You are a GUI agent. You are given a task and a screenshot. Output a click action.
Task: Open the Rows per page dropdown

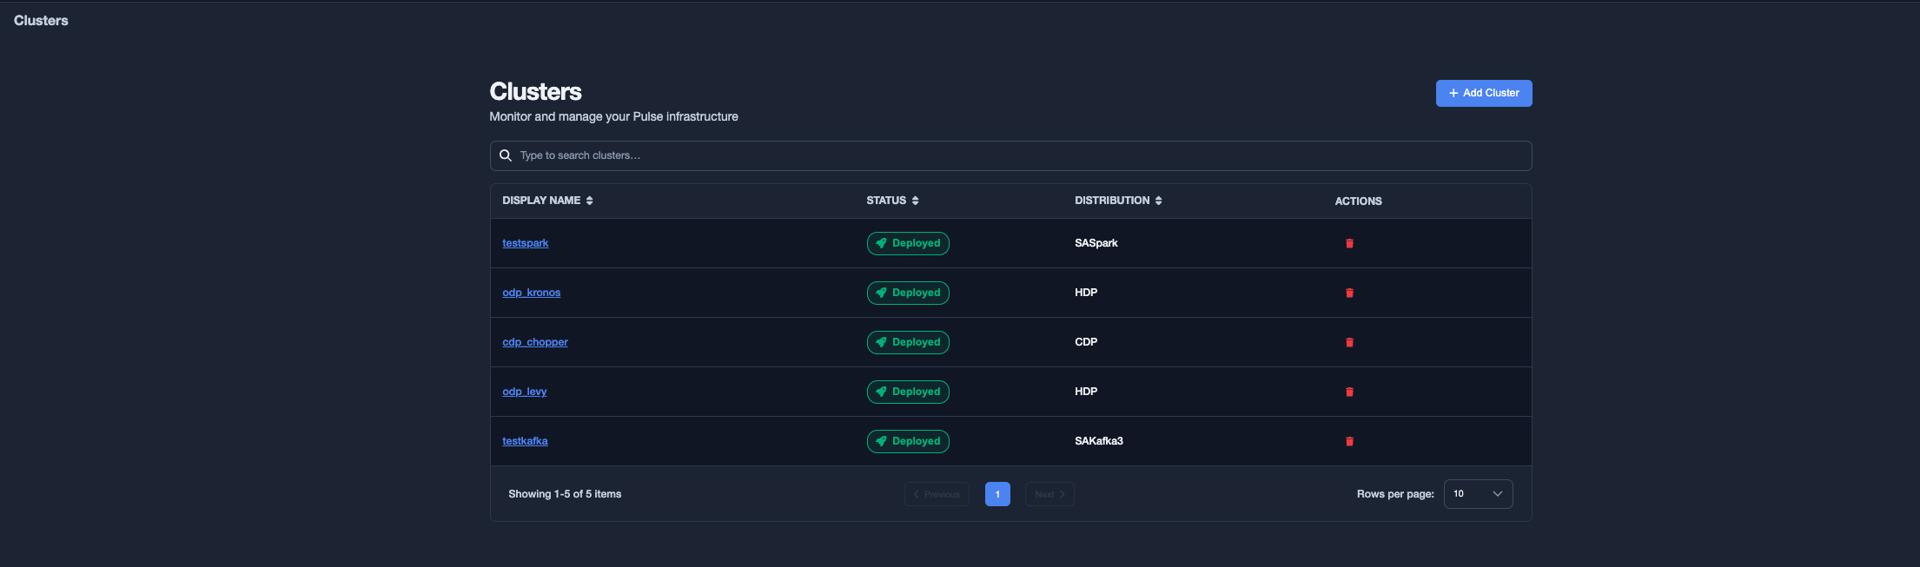click(1478, 494)
